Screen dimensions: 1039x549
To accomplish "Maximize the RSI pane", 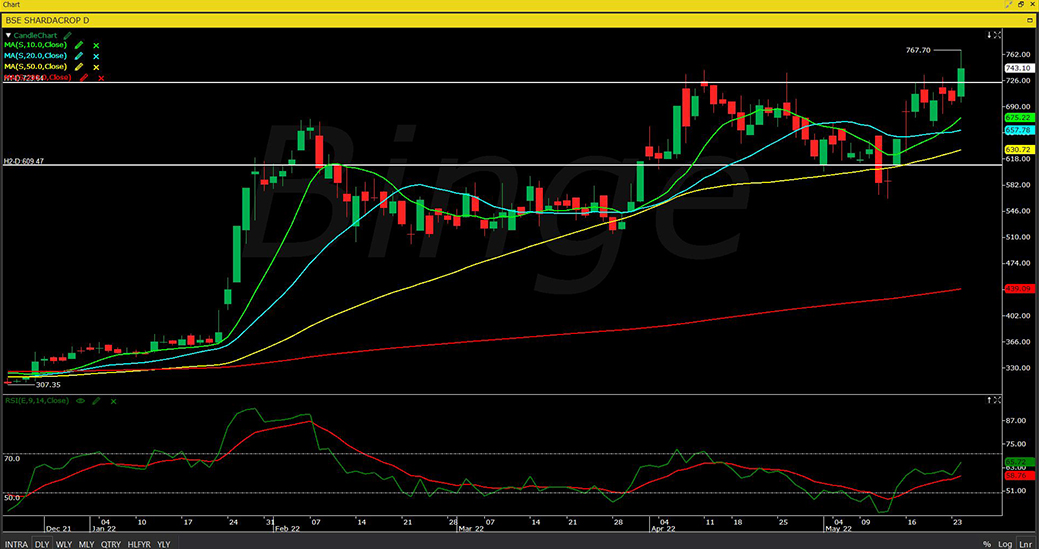I will tap(997, 400).
